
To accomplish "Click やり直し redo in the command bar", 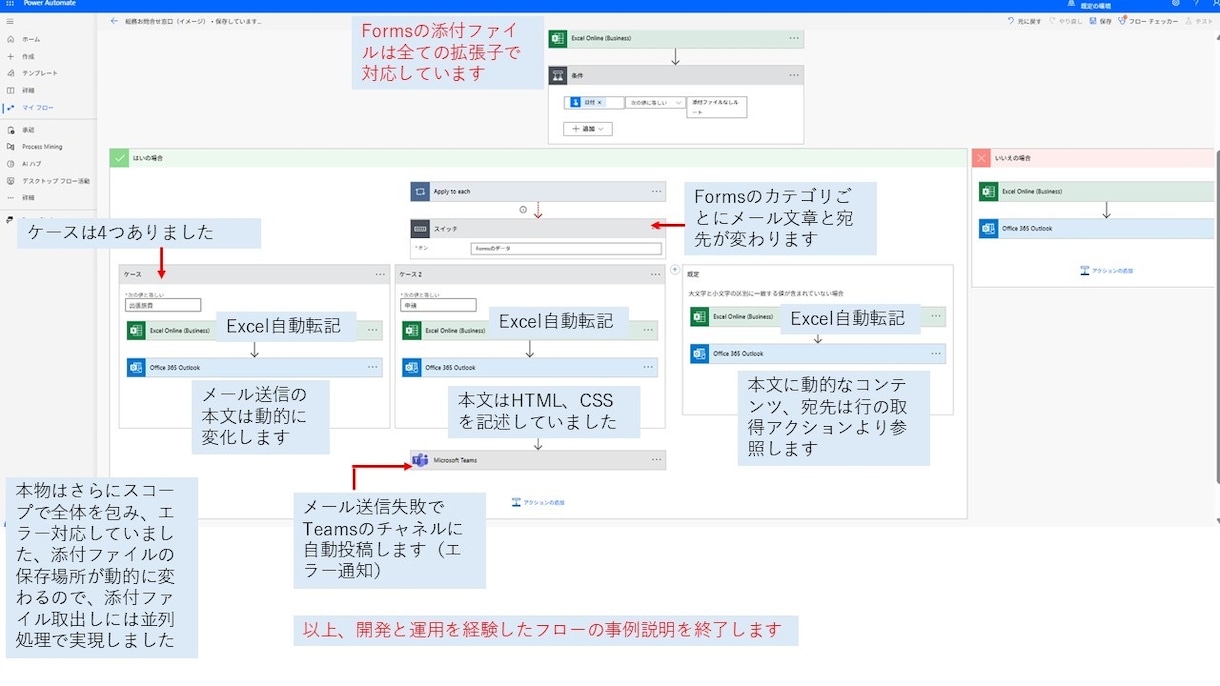I will 1066,21.
